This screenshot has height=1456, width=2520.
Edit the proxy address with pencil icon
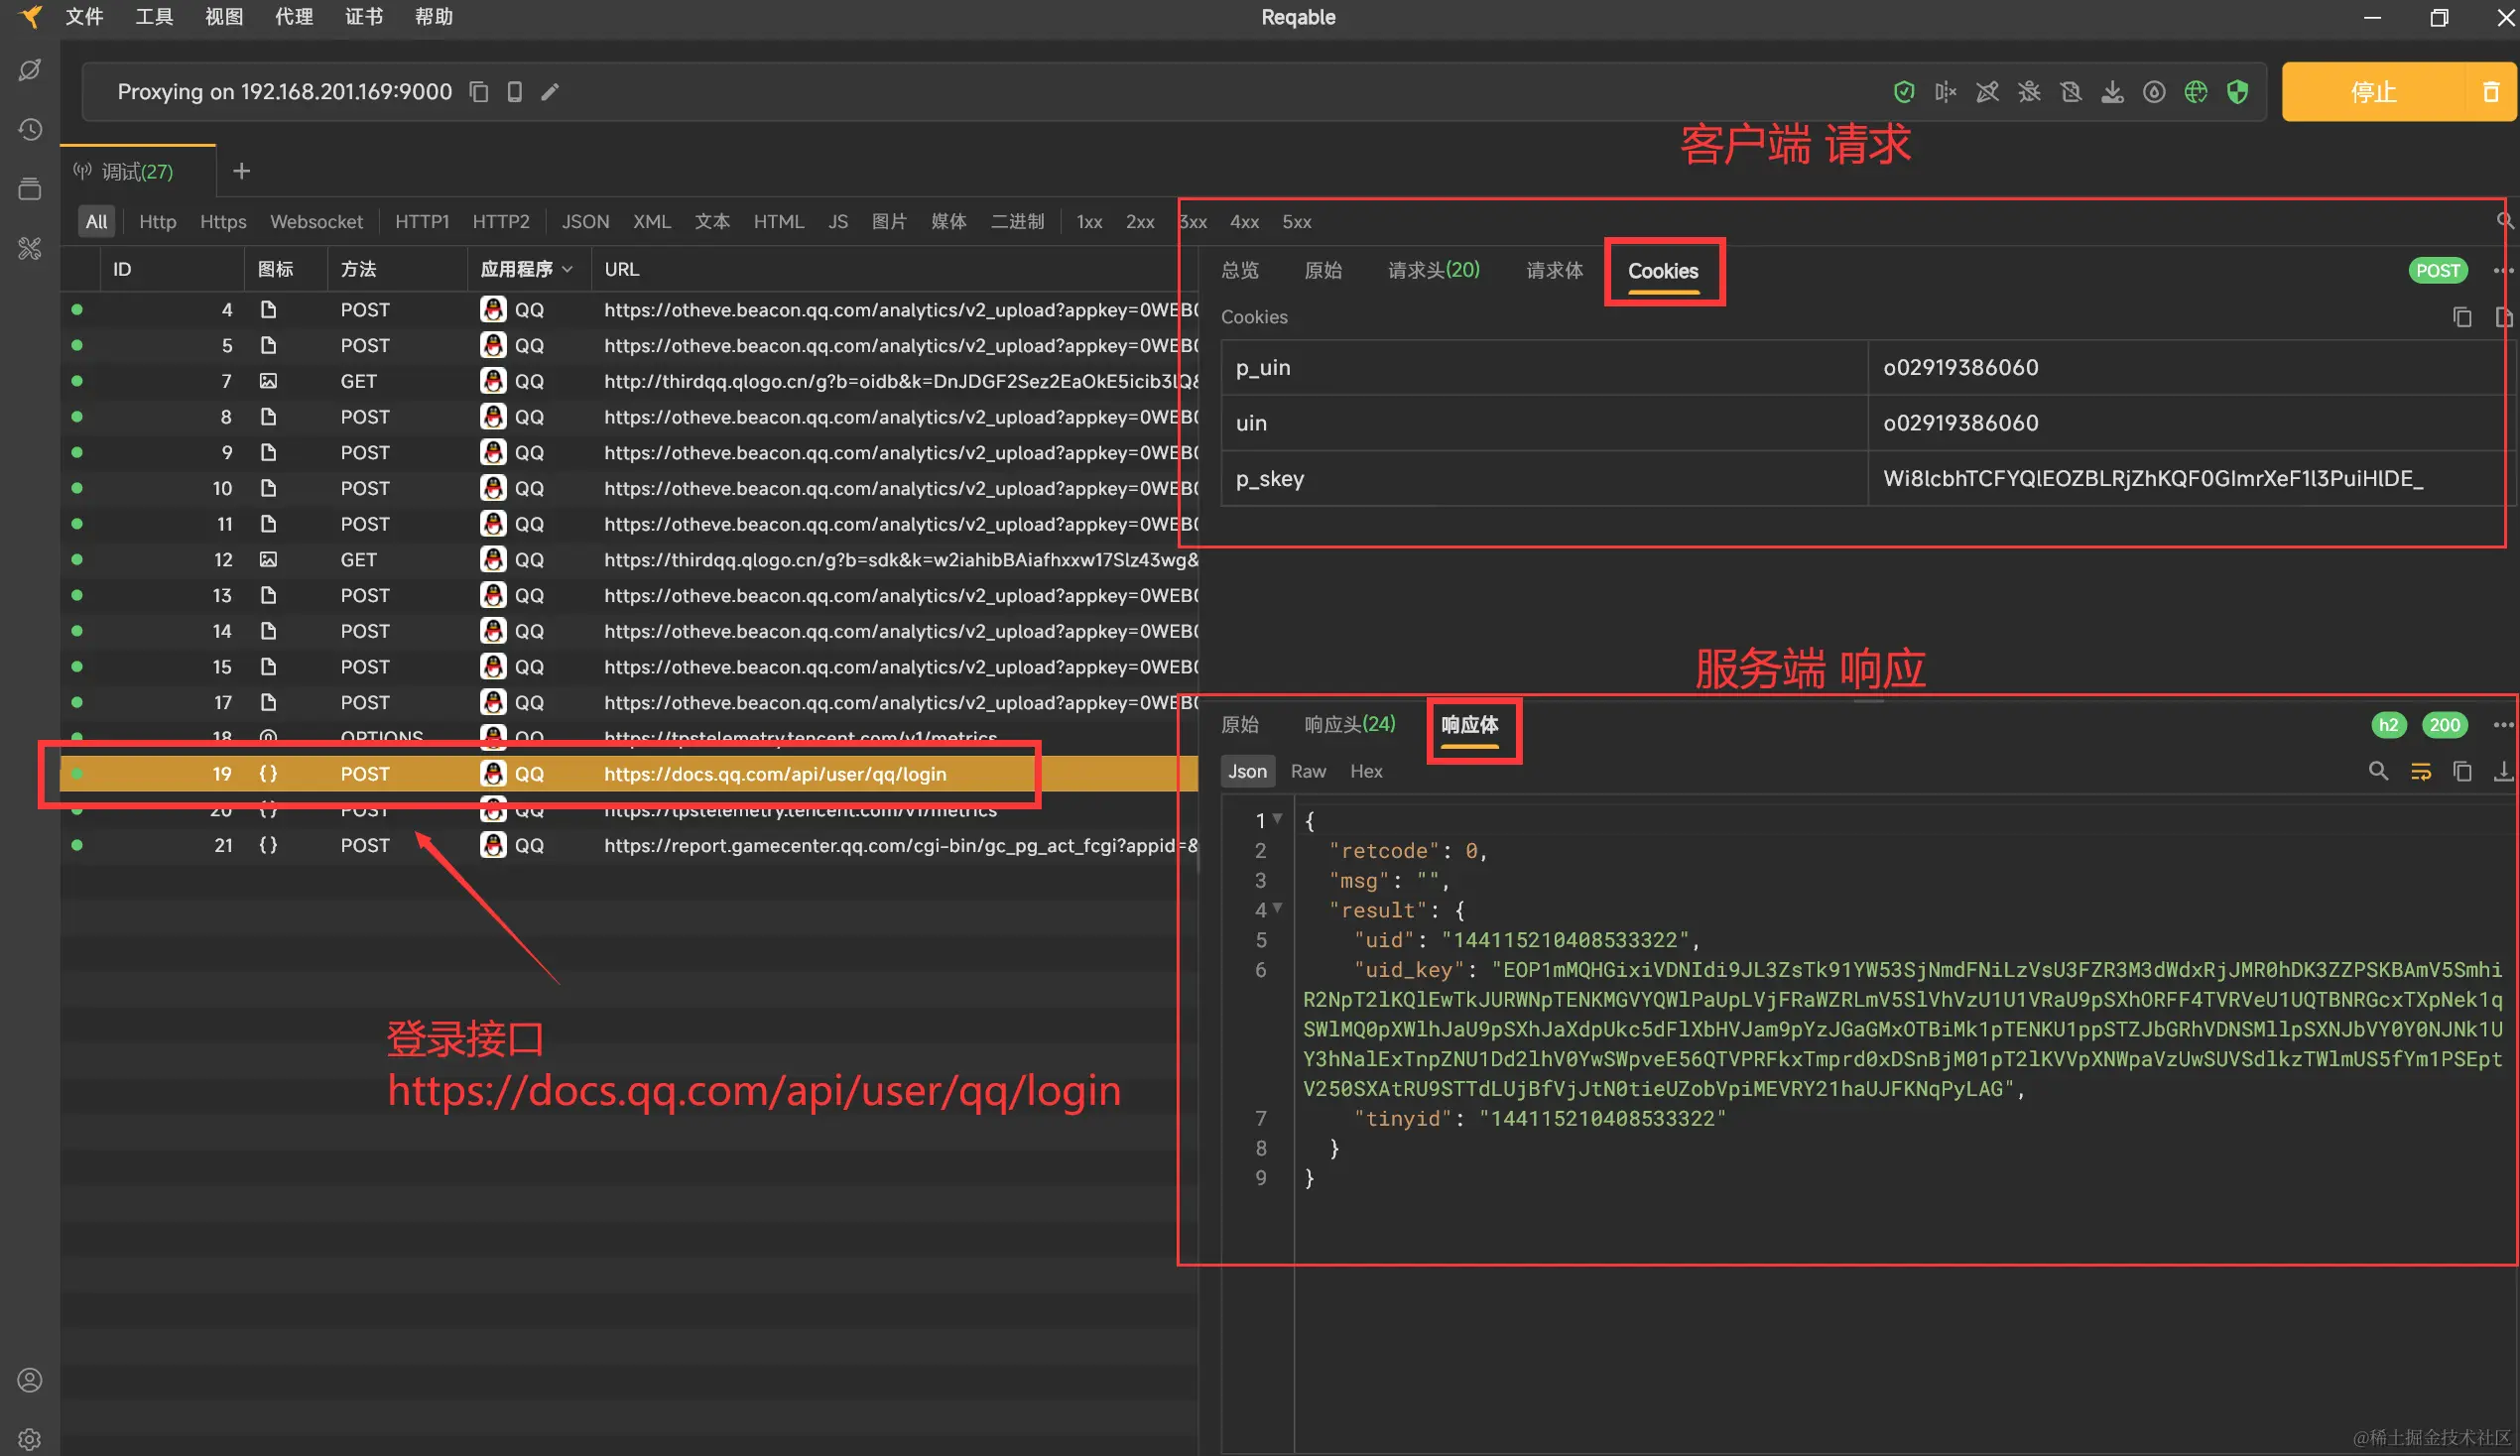pyautogui.click(x=550, y=92)
